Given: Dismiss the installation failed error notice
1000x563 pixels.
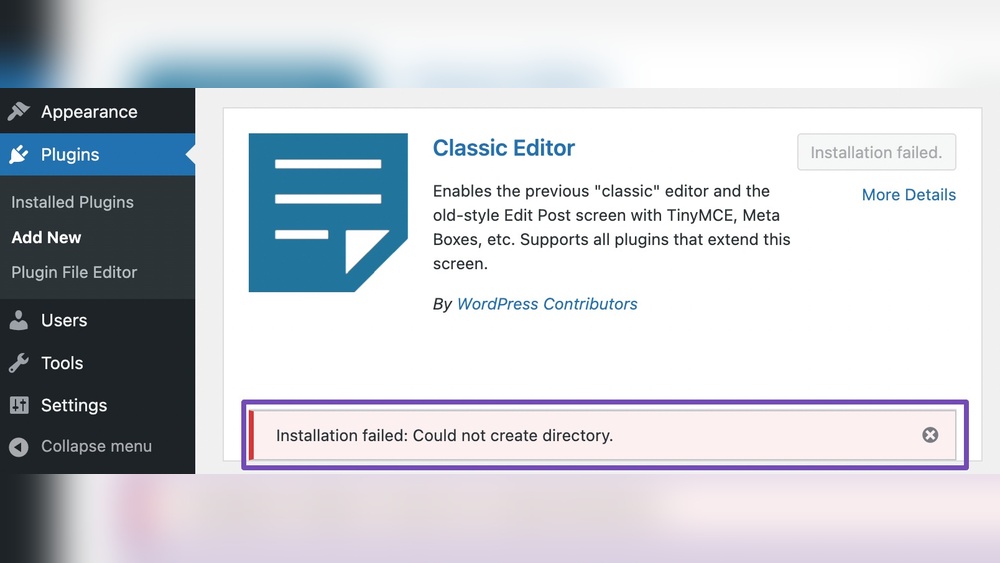Looking at the screenshot, I should click(x=930, y=435).
